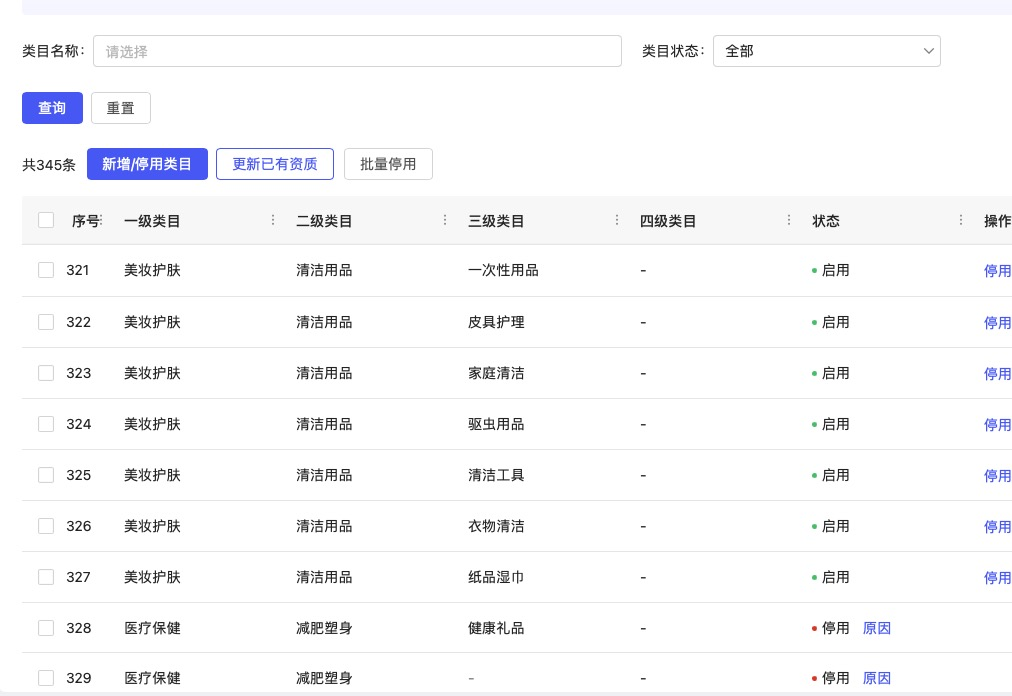Open the 一级类目 column options icon
The image size is (1012, 696).
click(x=273, y=220)
